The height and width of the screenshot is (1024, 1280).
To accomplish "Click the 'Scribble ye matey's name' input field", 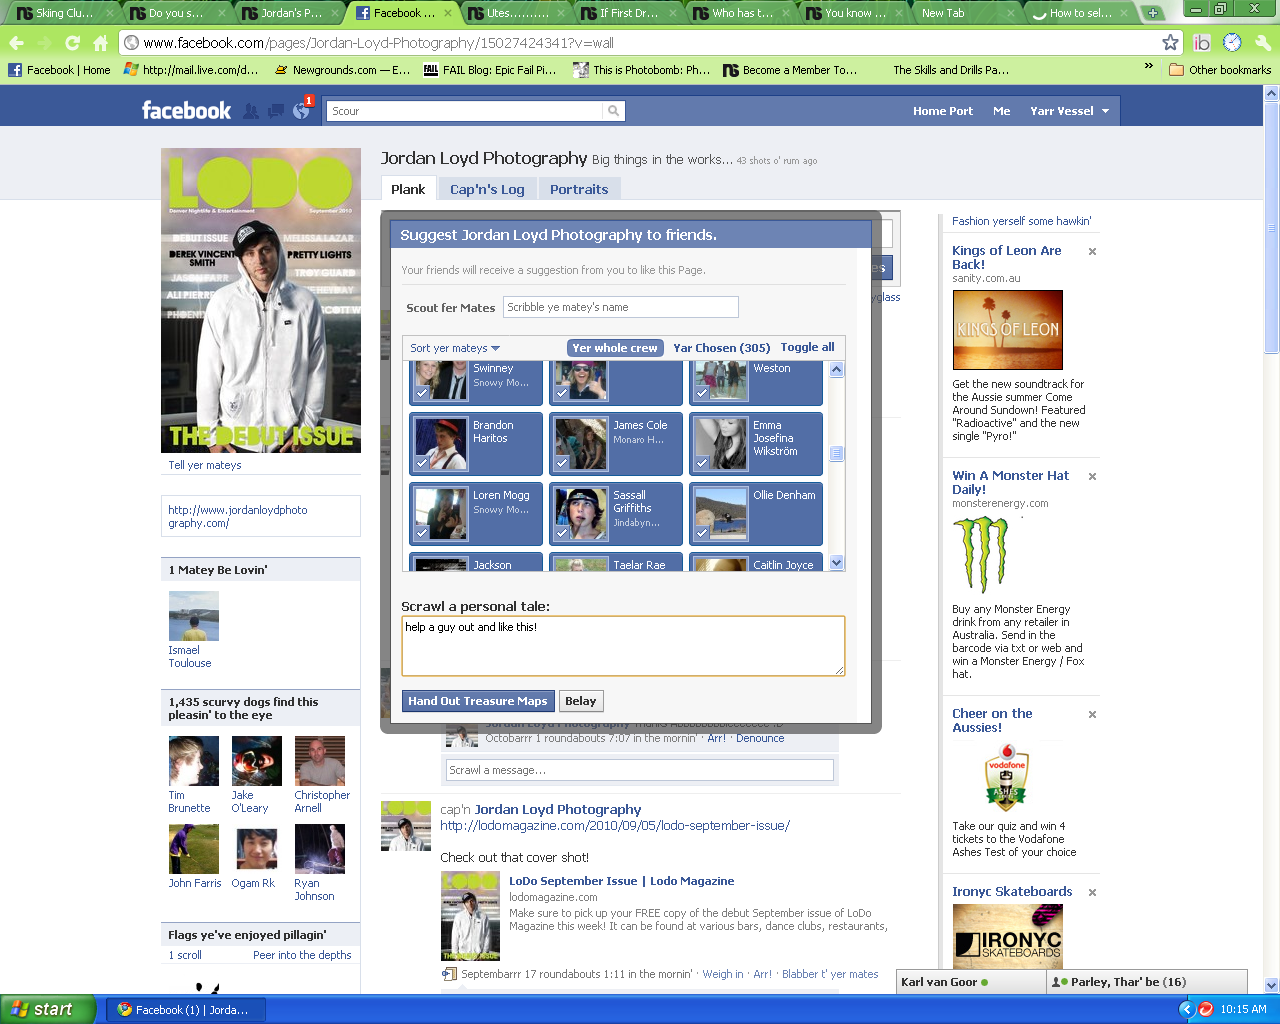I will pyautogui.click(x=620, y=307).
